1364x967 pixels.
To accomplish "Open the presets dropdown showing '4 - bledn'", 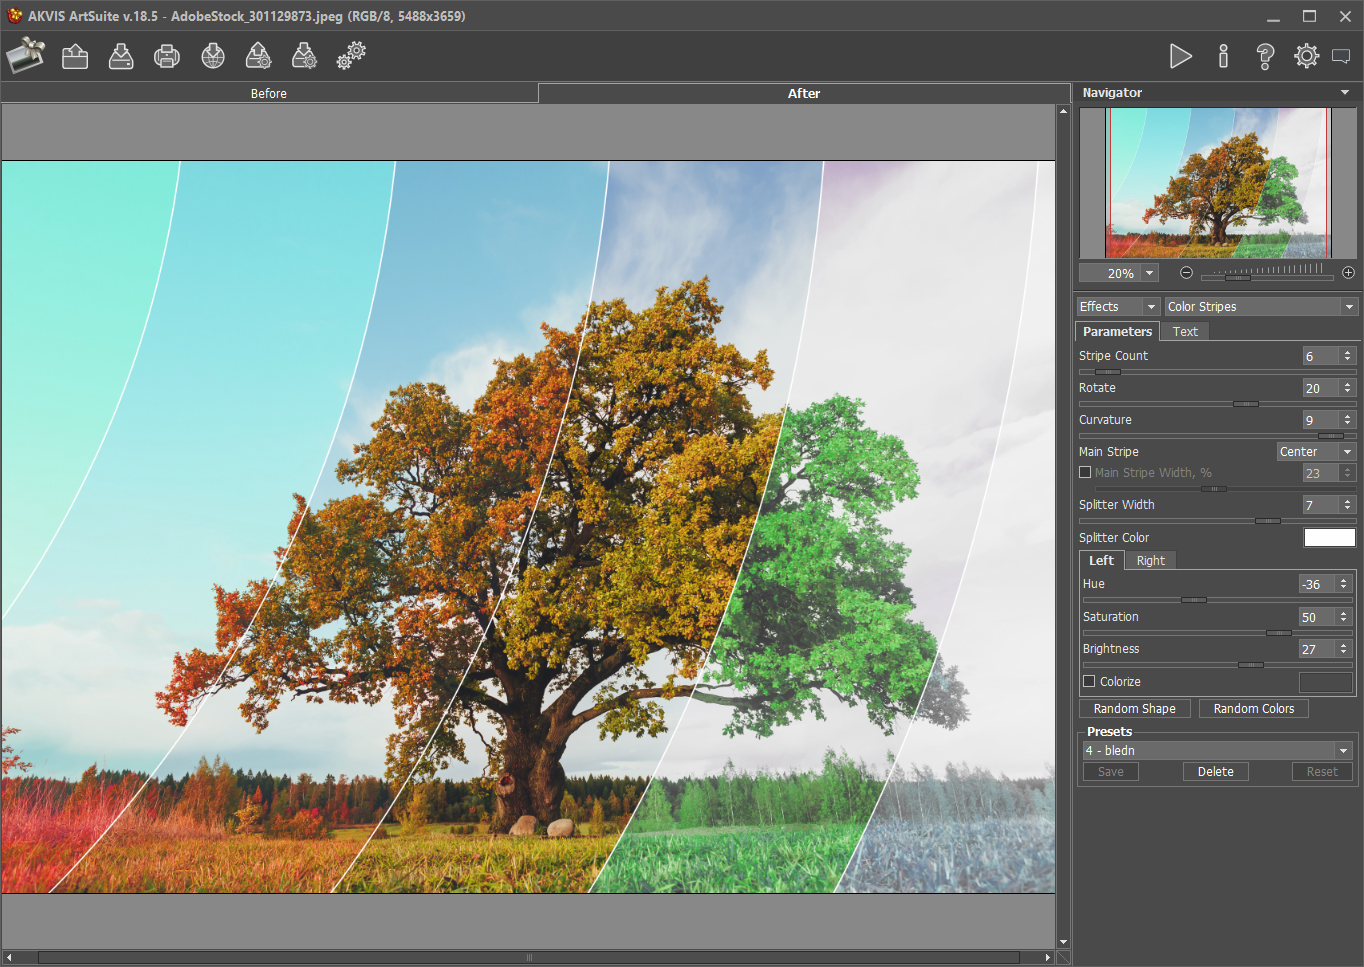I will click(1217, 751).
